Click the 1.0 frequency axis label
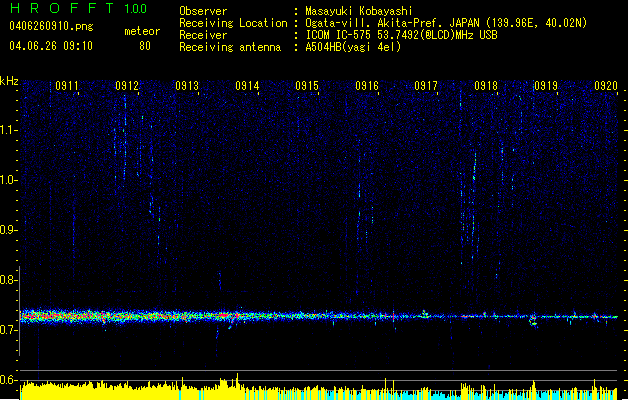 click(8, 180)
